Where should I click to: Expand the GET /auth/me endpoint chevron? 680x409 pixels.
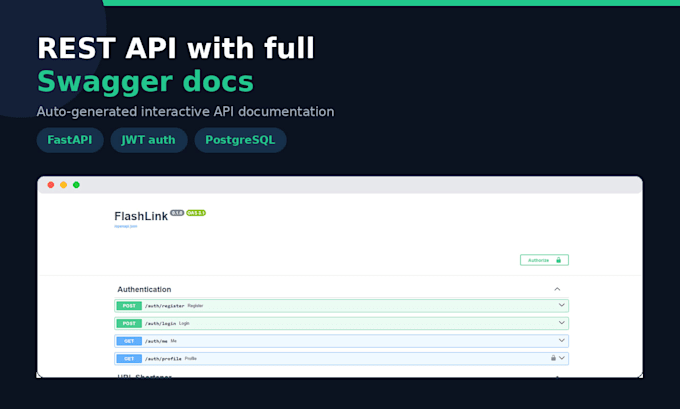(x=562, y=340)
